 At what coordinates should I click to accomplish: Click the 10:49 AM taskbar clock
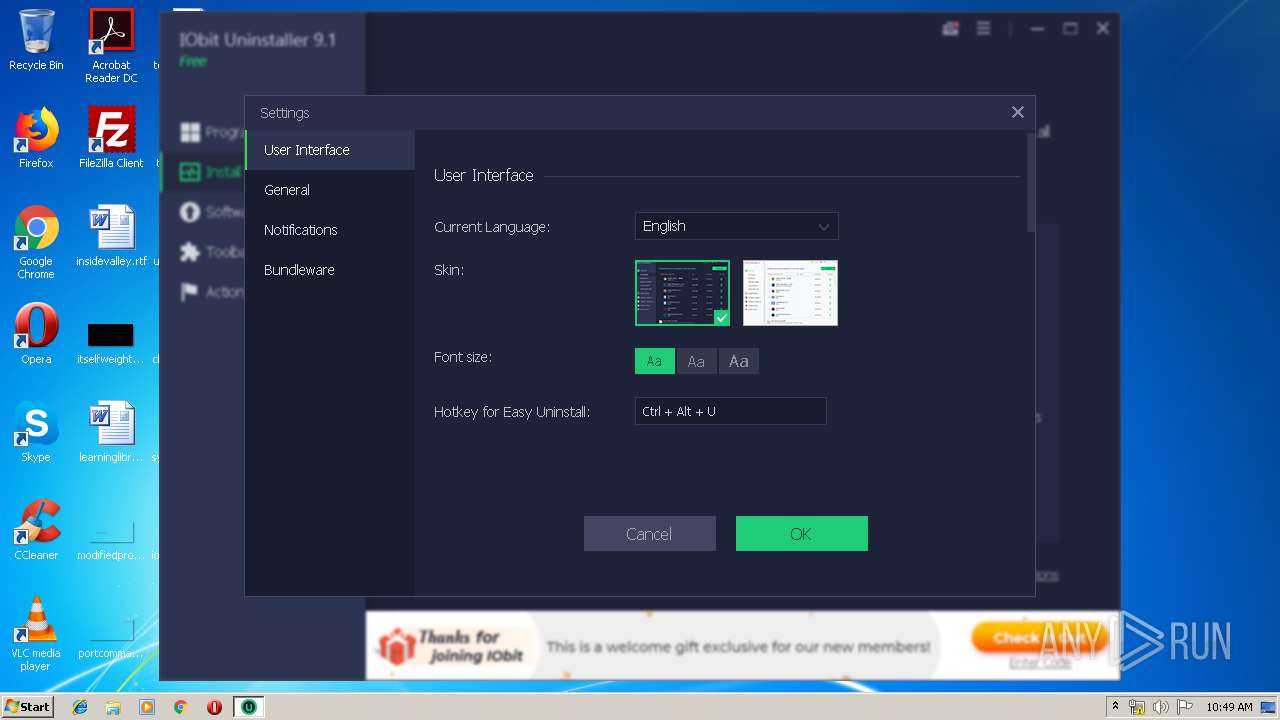click(1229, 707)
